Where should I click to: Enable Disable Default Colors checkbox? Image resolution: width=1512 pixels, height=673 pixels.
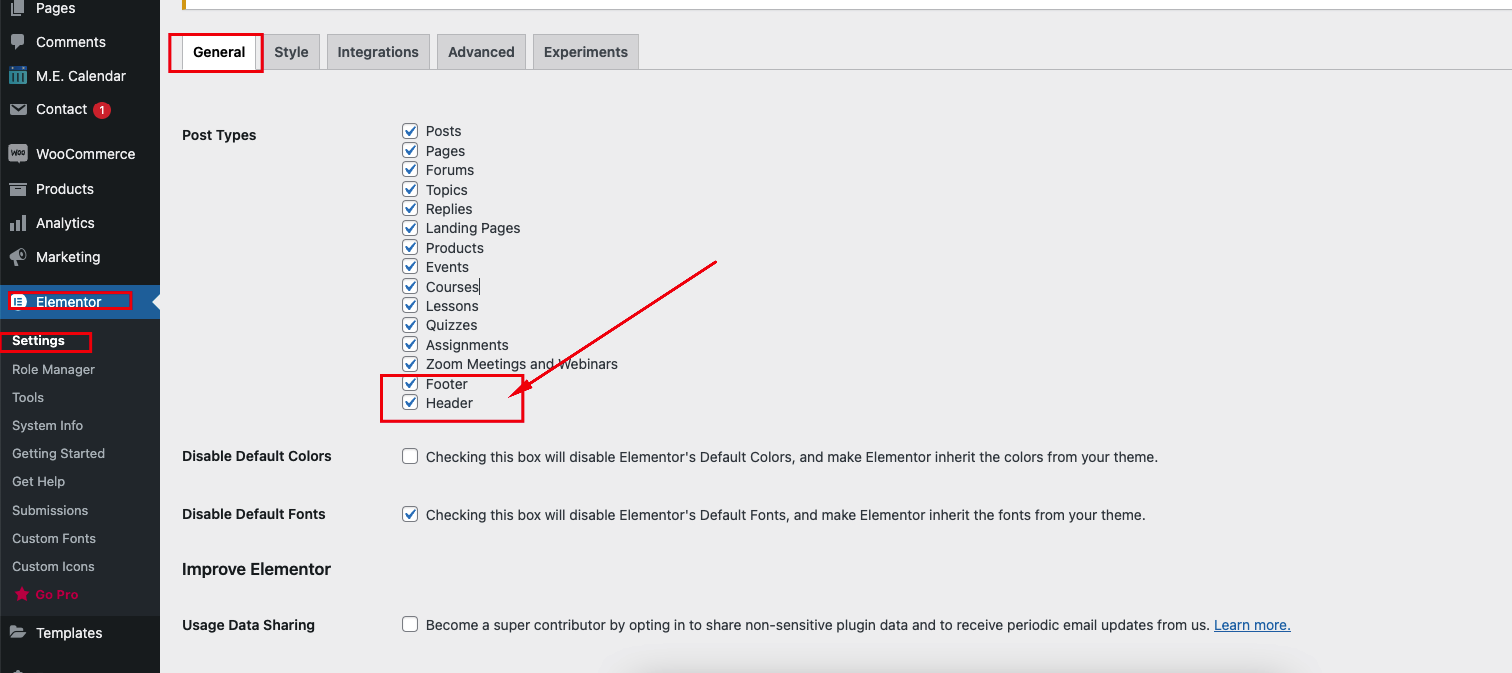coord(410,456)
